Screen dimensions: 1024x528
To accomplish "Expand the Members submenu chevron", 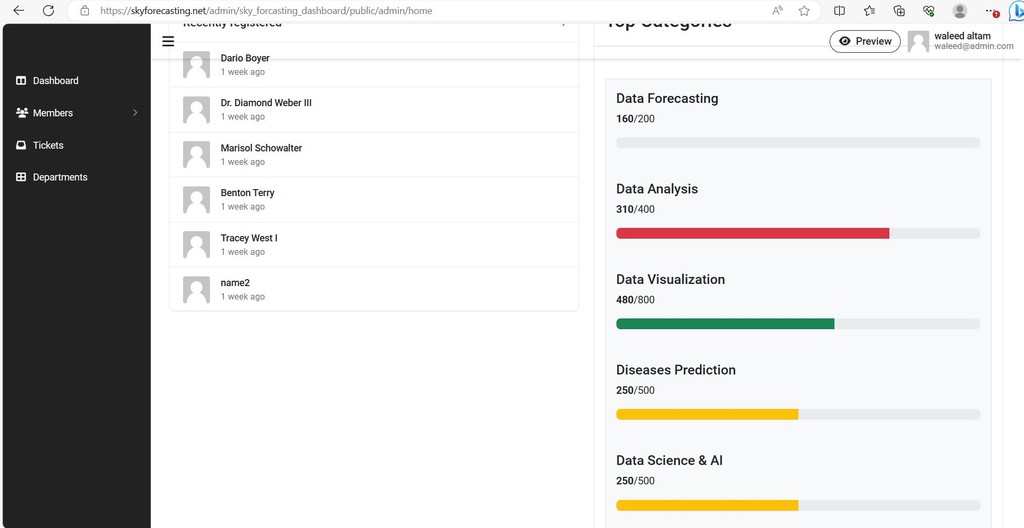I will tap(135, 112).
